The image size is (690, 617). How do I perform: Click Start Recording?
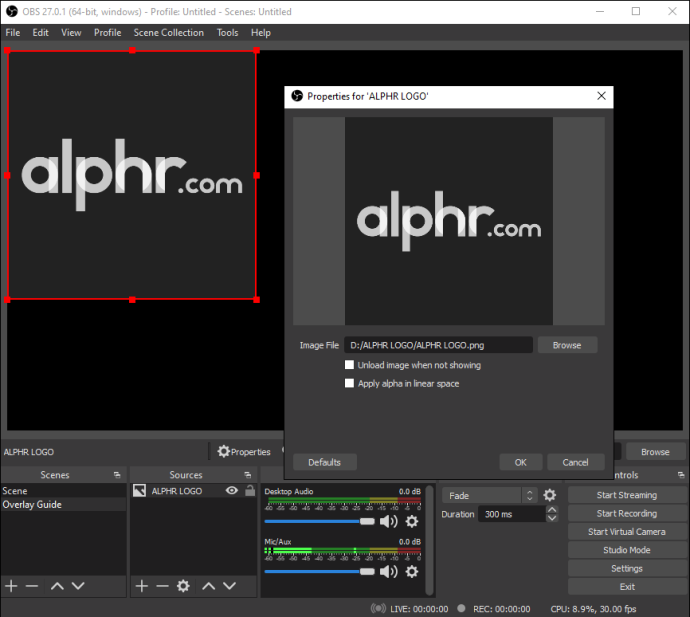click(627, 514)
